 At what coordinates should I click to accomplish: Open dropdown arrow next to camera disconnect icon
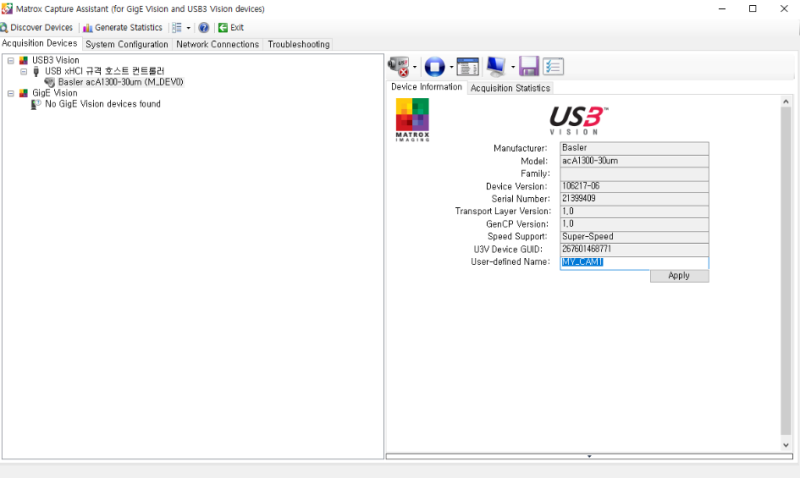coord(414,67)
